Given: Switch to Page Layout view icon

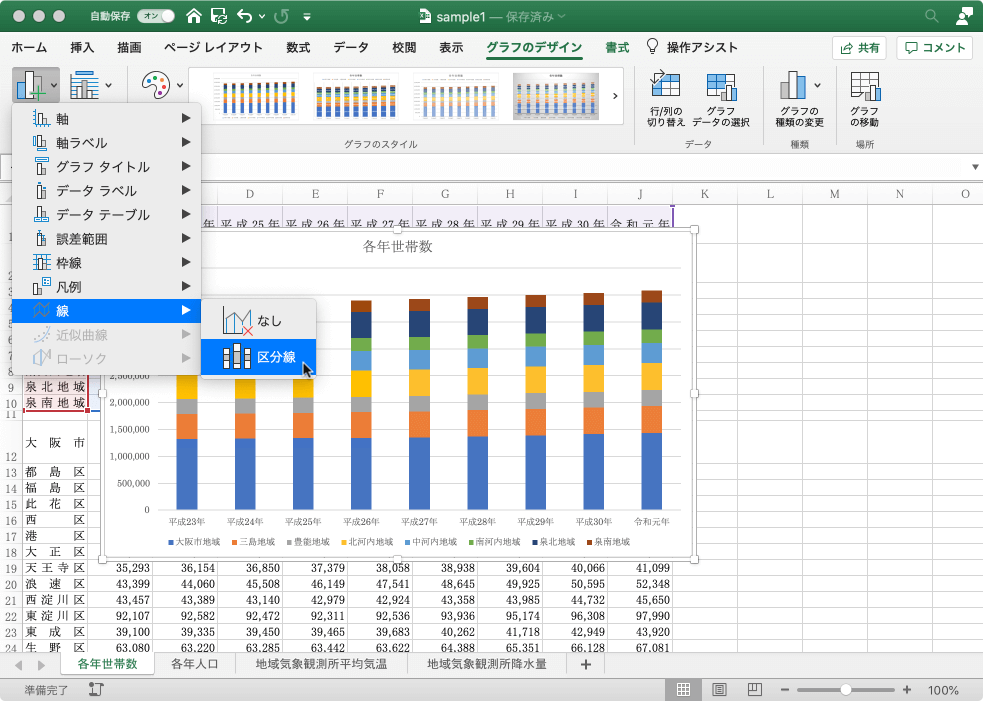Looking at the screenshot, I should pyautogui.click(x=719, y=690).
